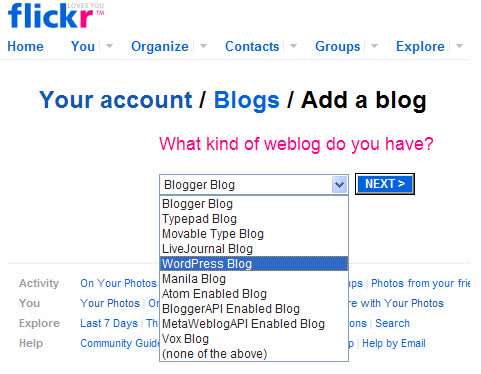
Task: Open Help by Email footer link
Action: [394, 343]
